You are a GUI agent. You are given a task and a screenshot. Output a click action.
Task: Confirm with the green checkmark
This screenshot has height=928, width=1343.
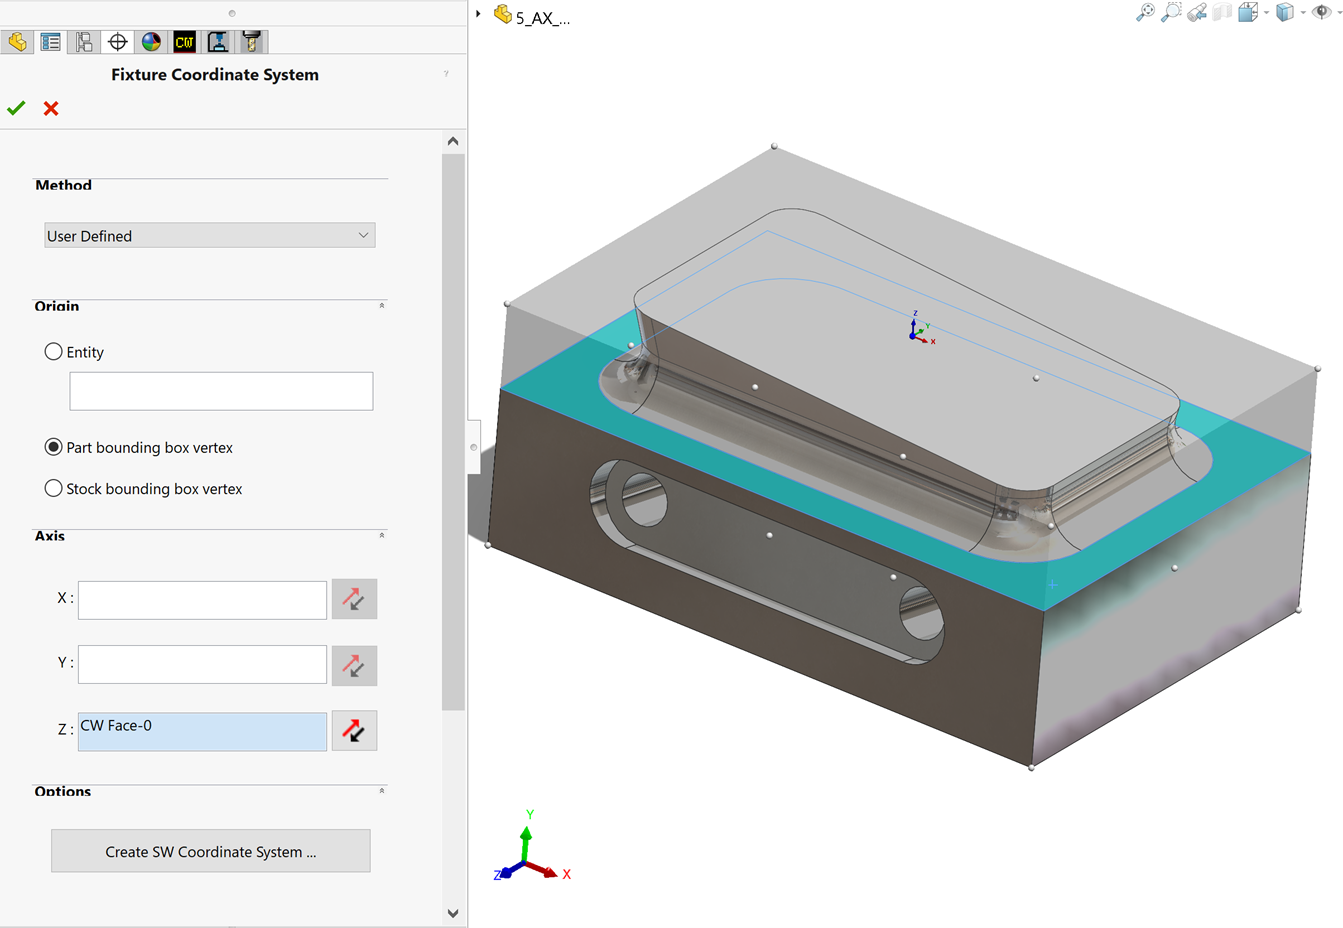[16, 108]
